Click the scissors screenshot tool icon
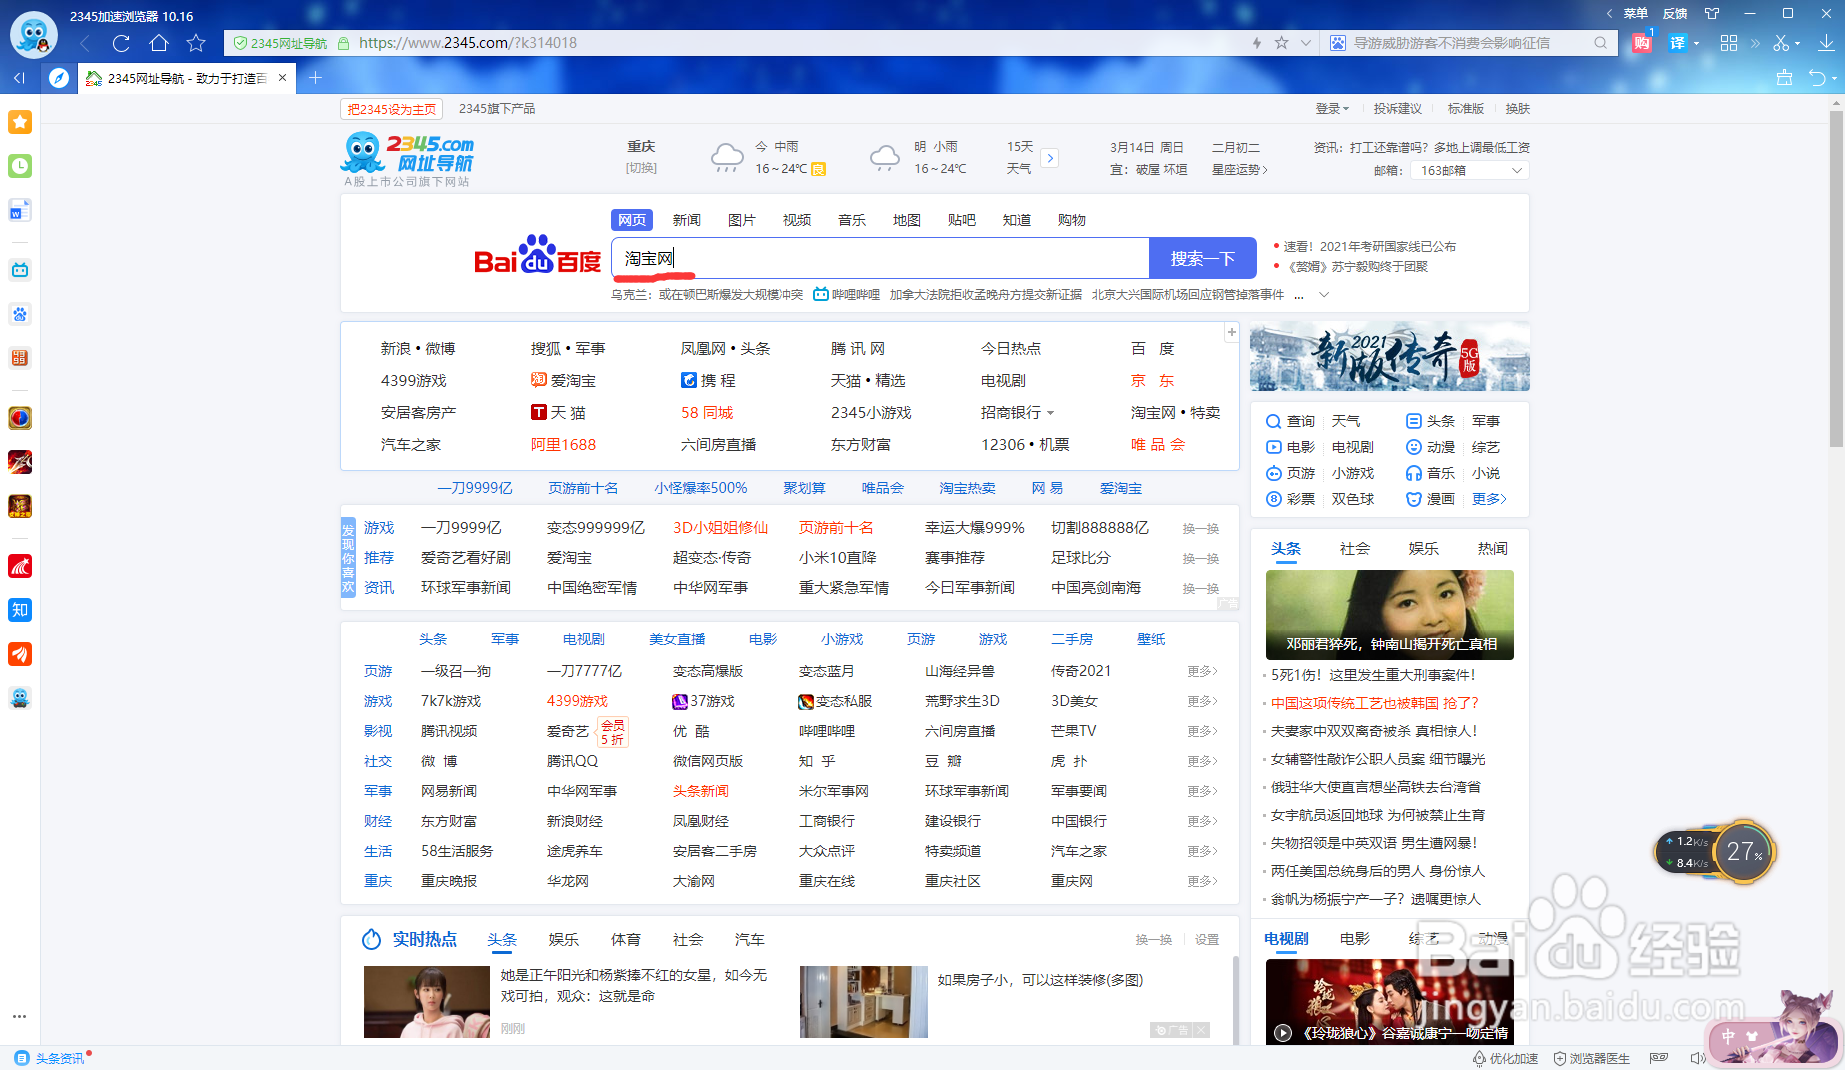This screenshot has width=1845, height=1070. point(1781,43)
